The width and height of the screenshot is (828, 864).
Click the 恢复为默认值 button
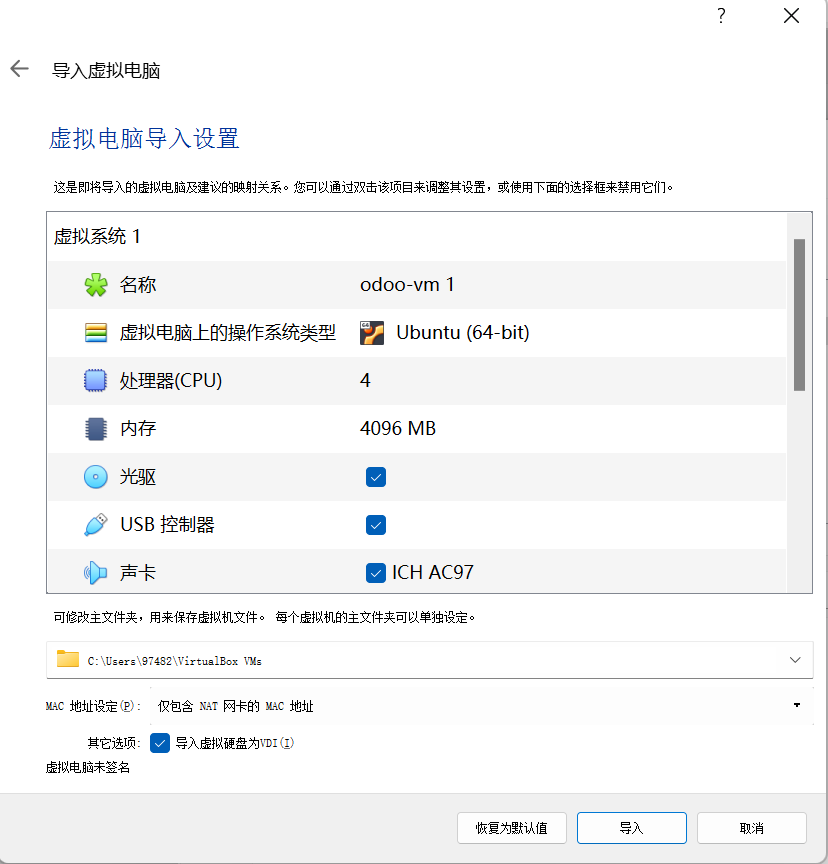512,828
